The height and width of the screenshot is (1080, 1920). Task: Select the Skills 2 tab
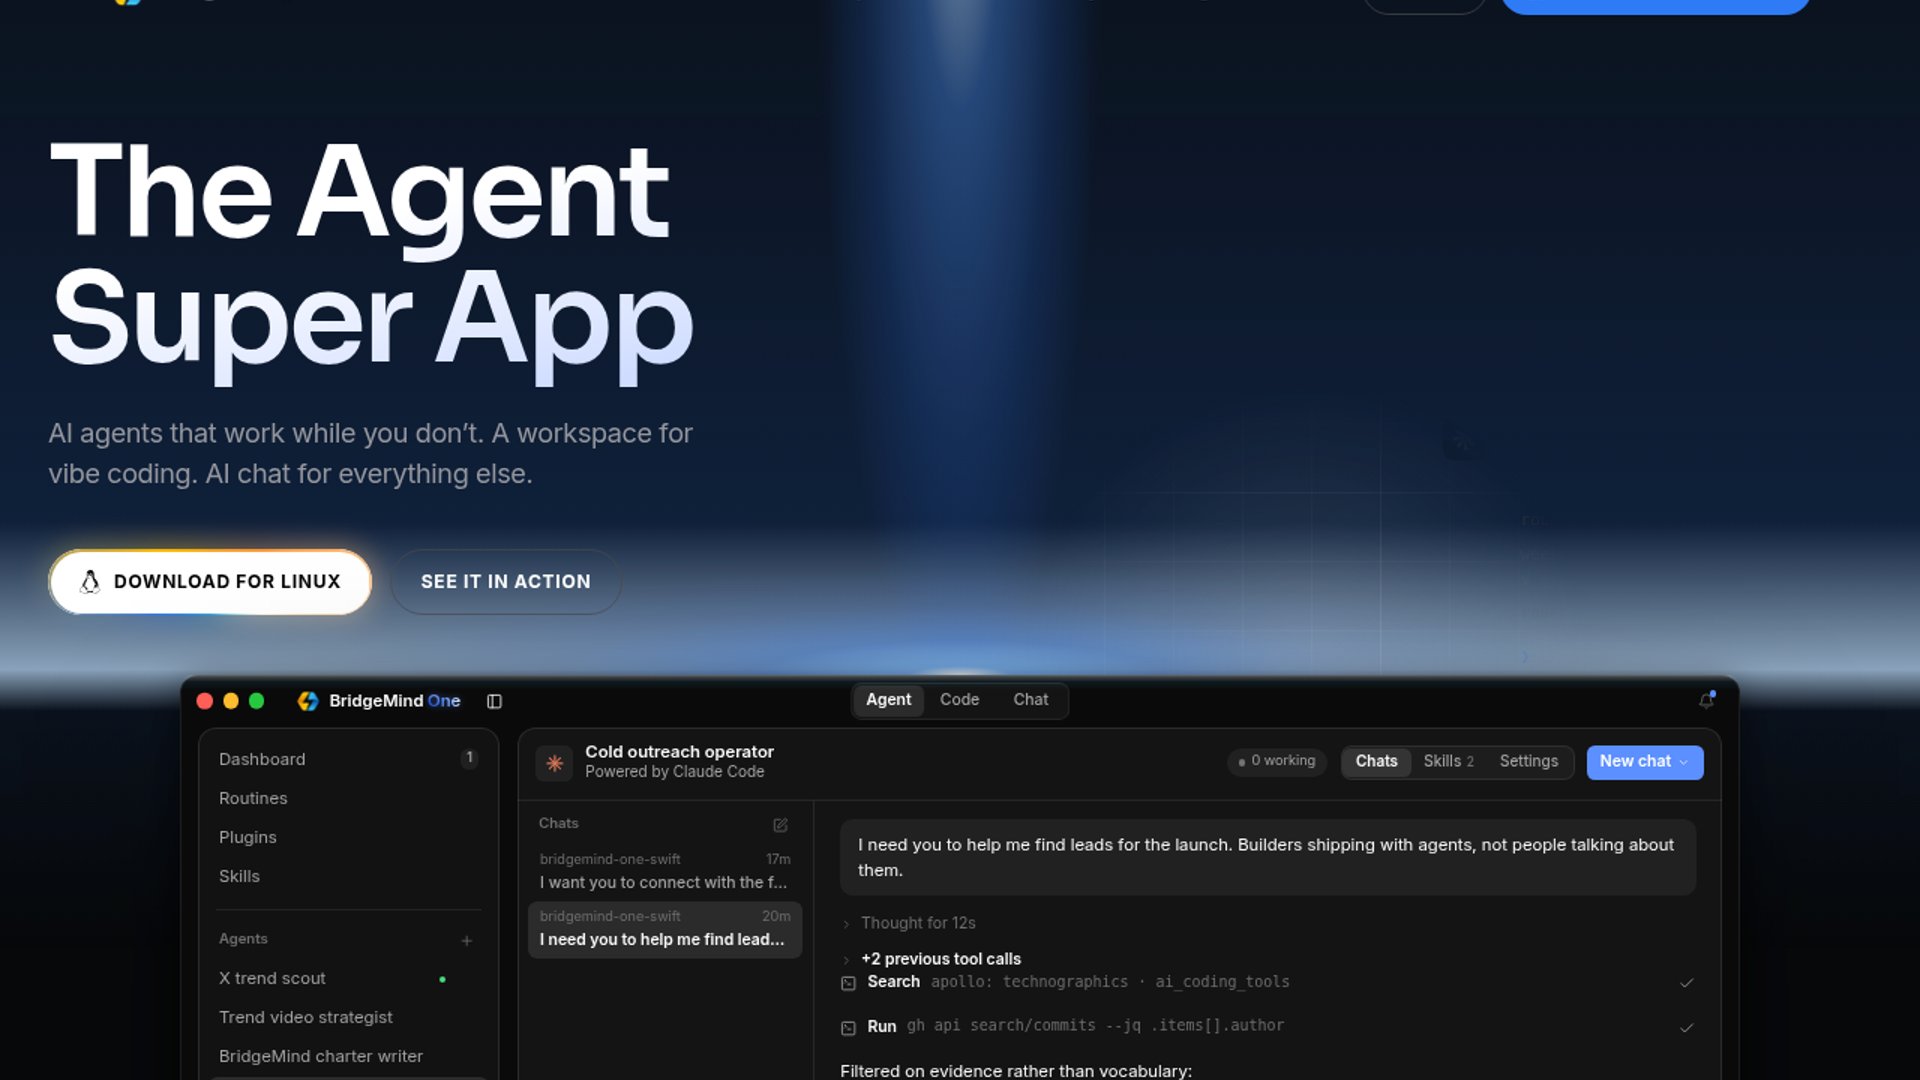tap(1448, 762)
